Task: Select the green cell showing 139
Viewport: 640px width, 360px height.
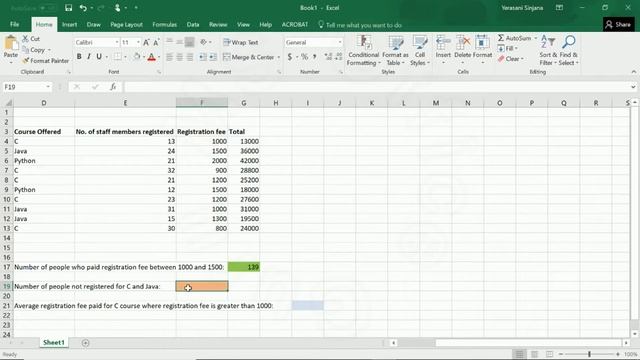Action: 244,267
